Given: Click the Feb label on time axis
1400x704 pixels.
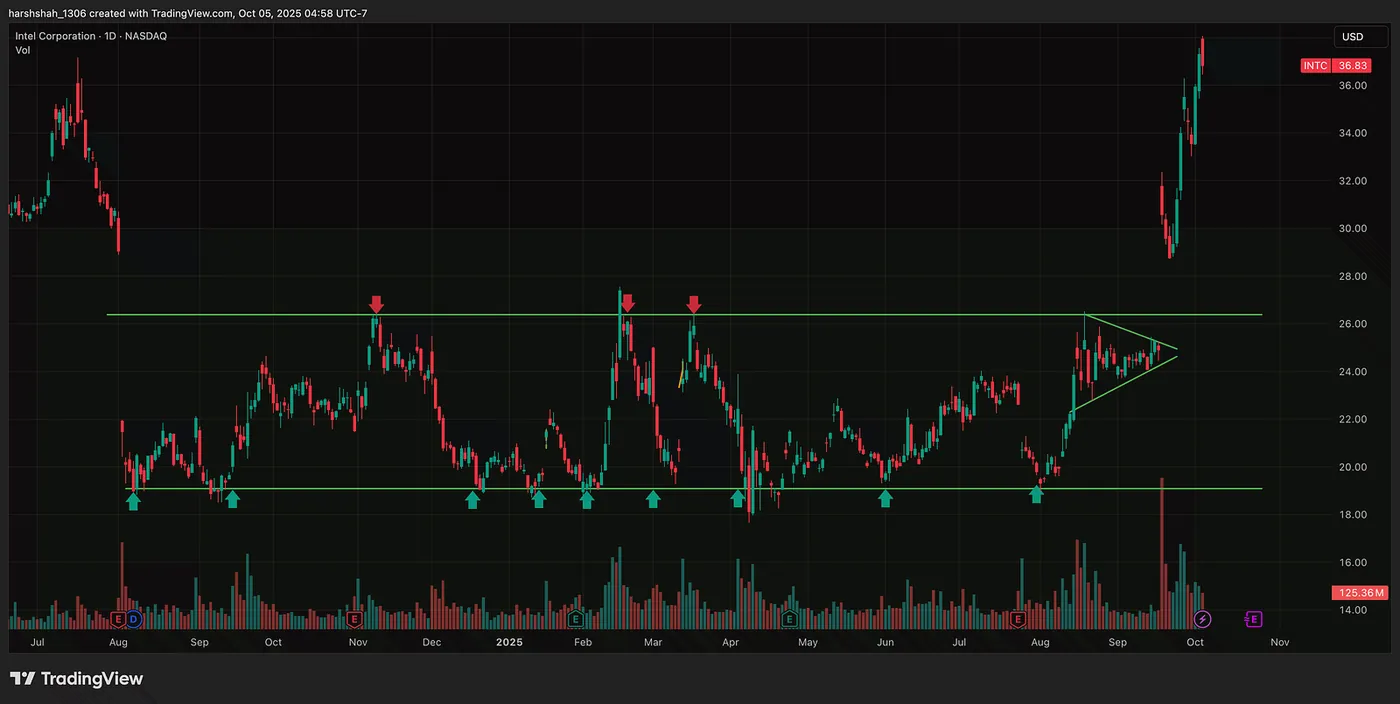Looking at the screenshot, I should point(582,642).
